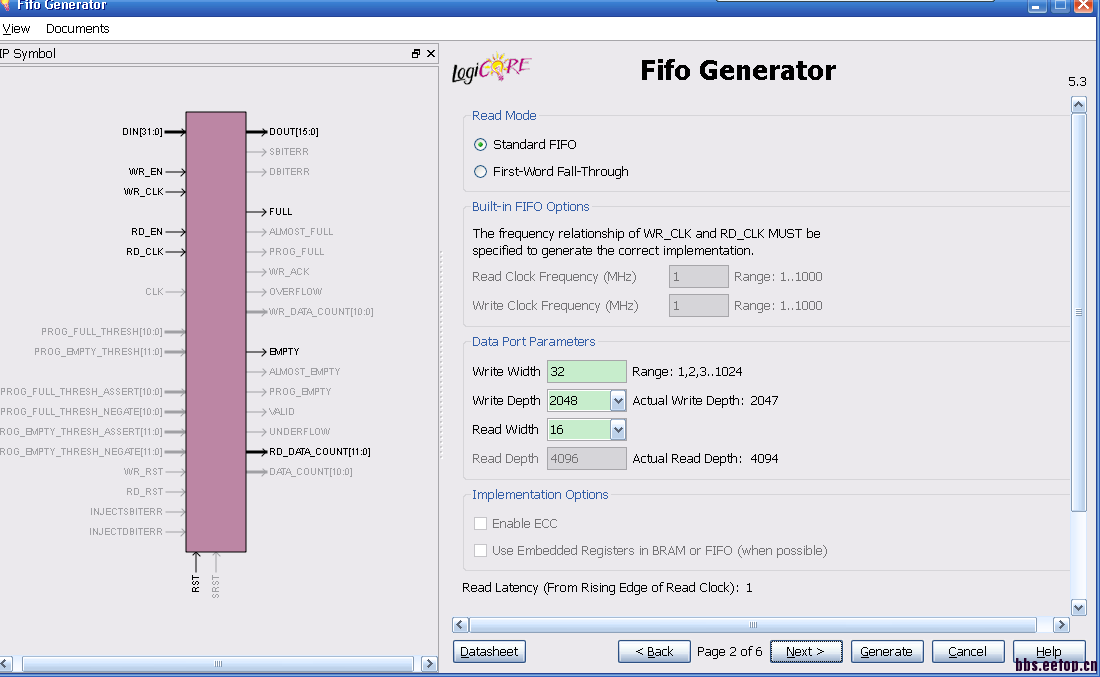Click Read Clock Frequency field
Viewport: 1100px width, 677px height.
click(699, 276)
